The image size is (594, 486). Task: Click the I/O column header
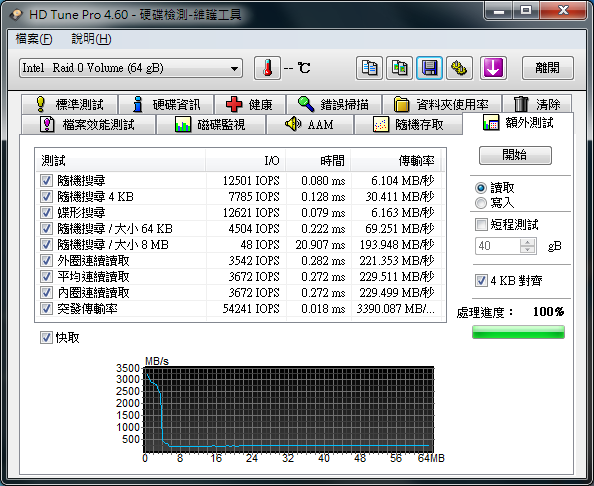[245, 161]
